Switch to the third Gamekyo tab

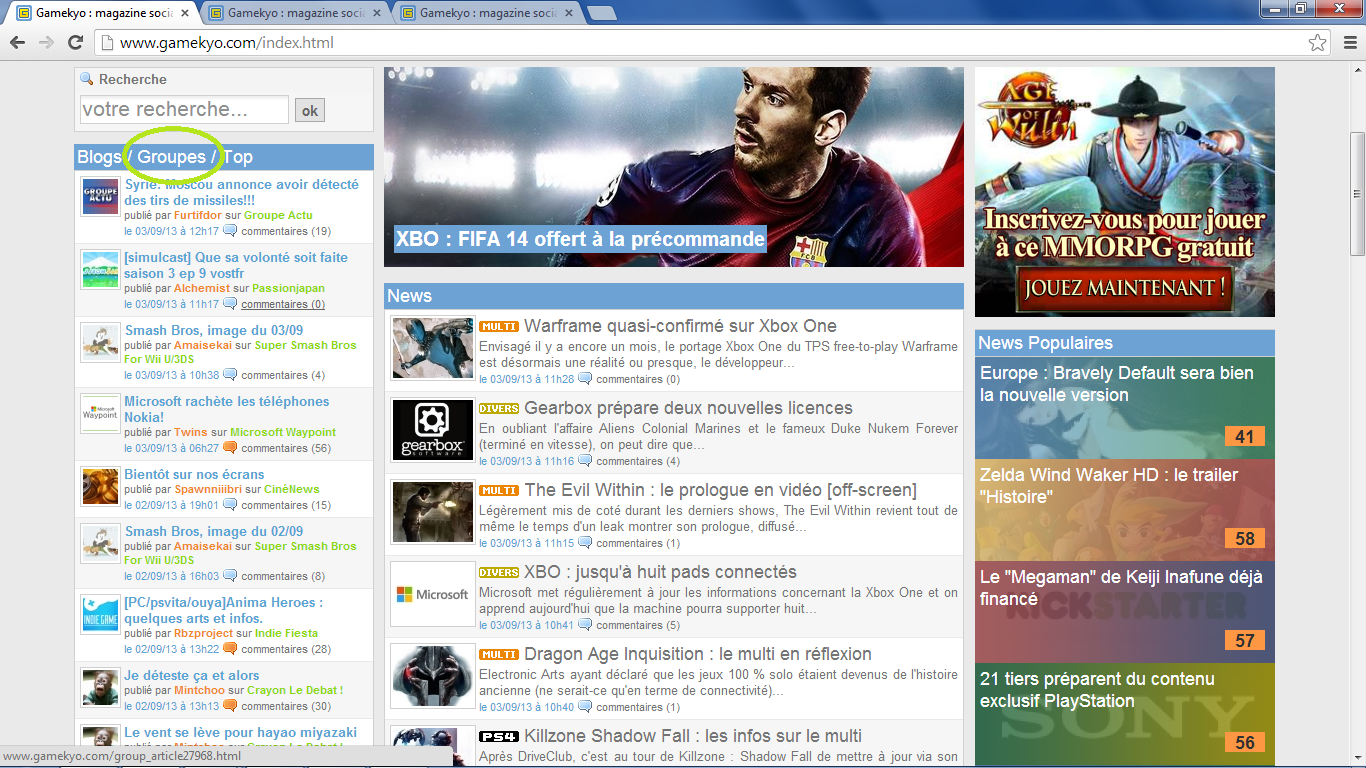click(487, 13)
